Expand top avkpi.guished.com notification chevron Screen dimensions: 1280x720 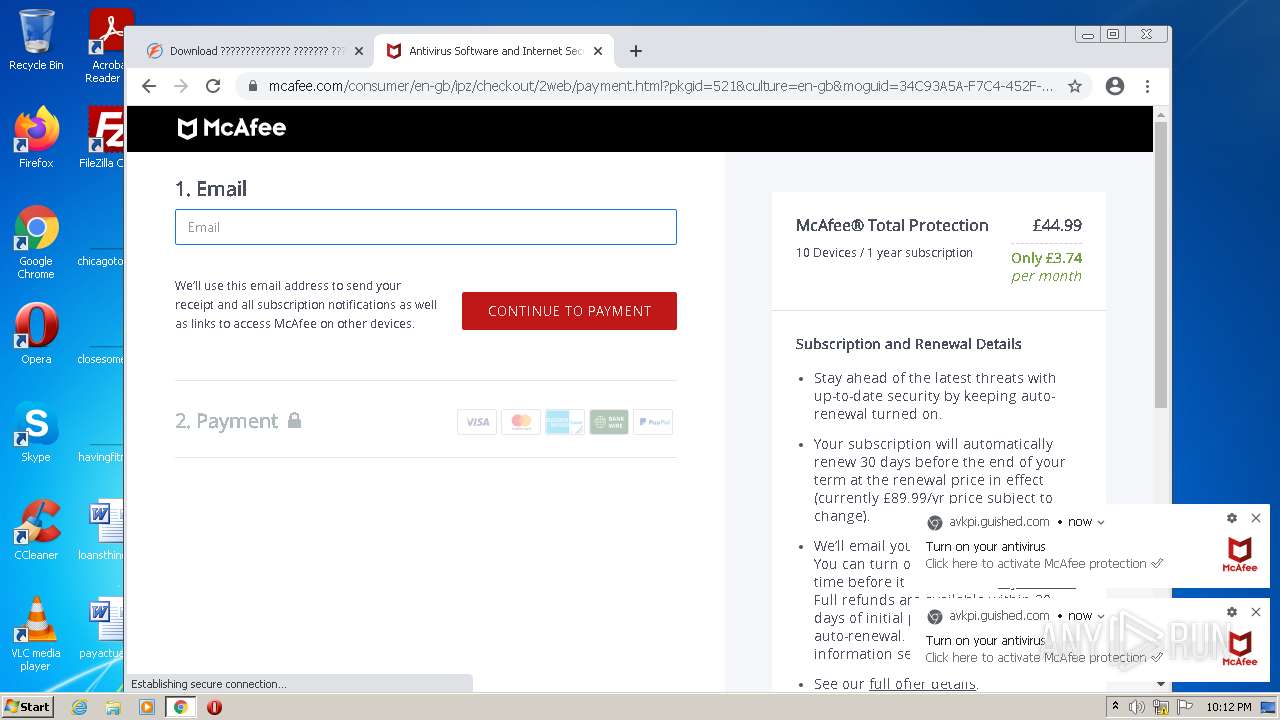1101,522
